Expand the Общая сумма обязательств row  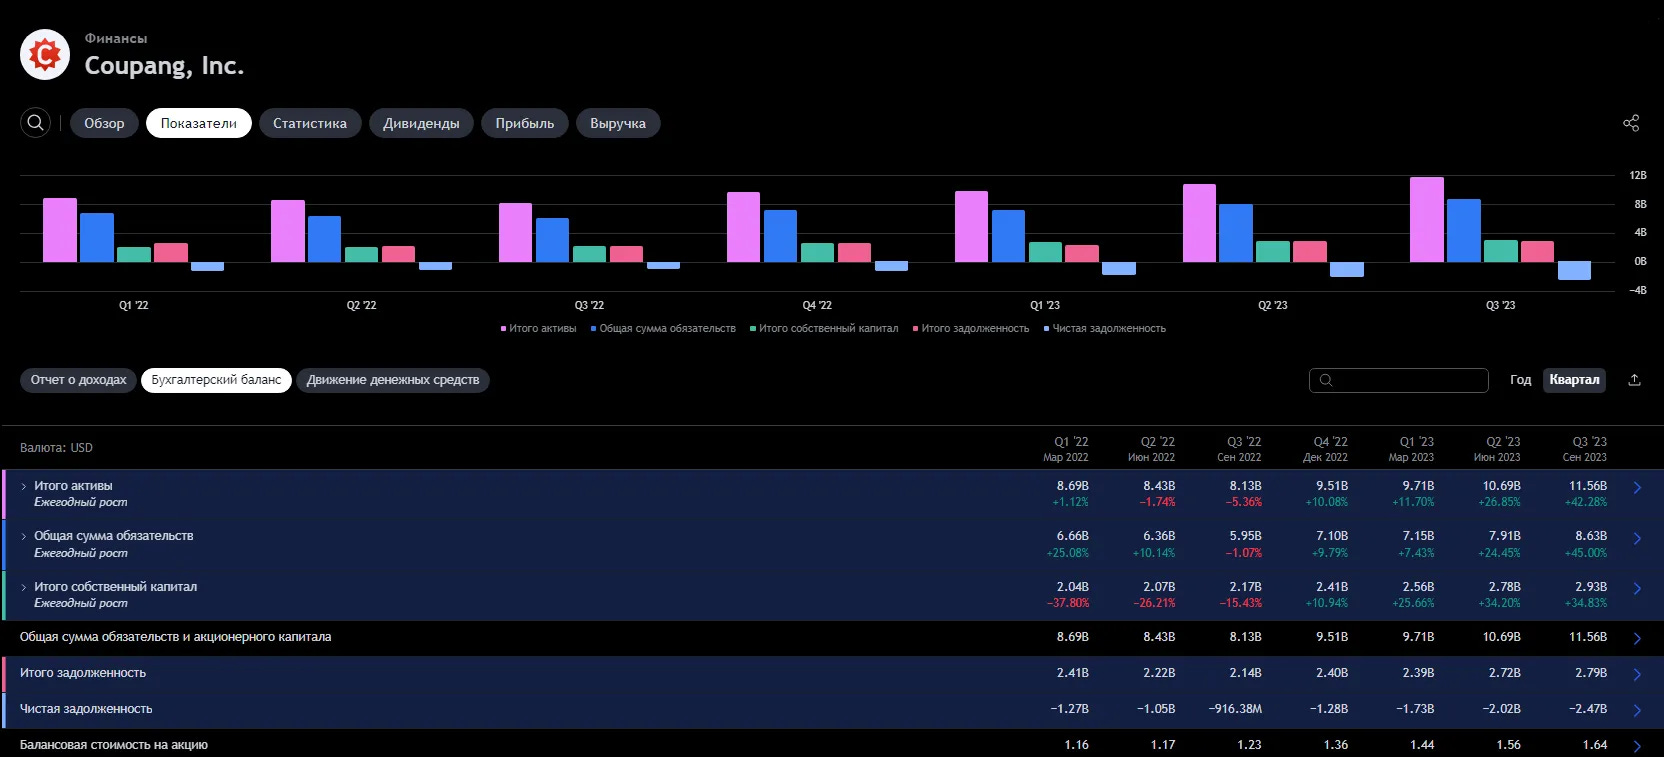[x=24, y=536]
